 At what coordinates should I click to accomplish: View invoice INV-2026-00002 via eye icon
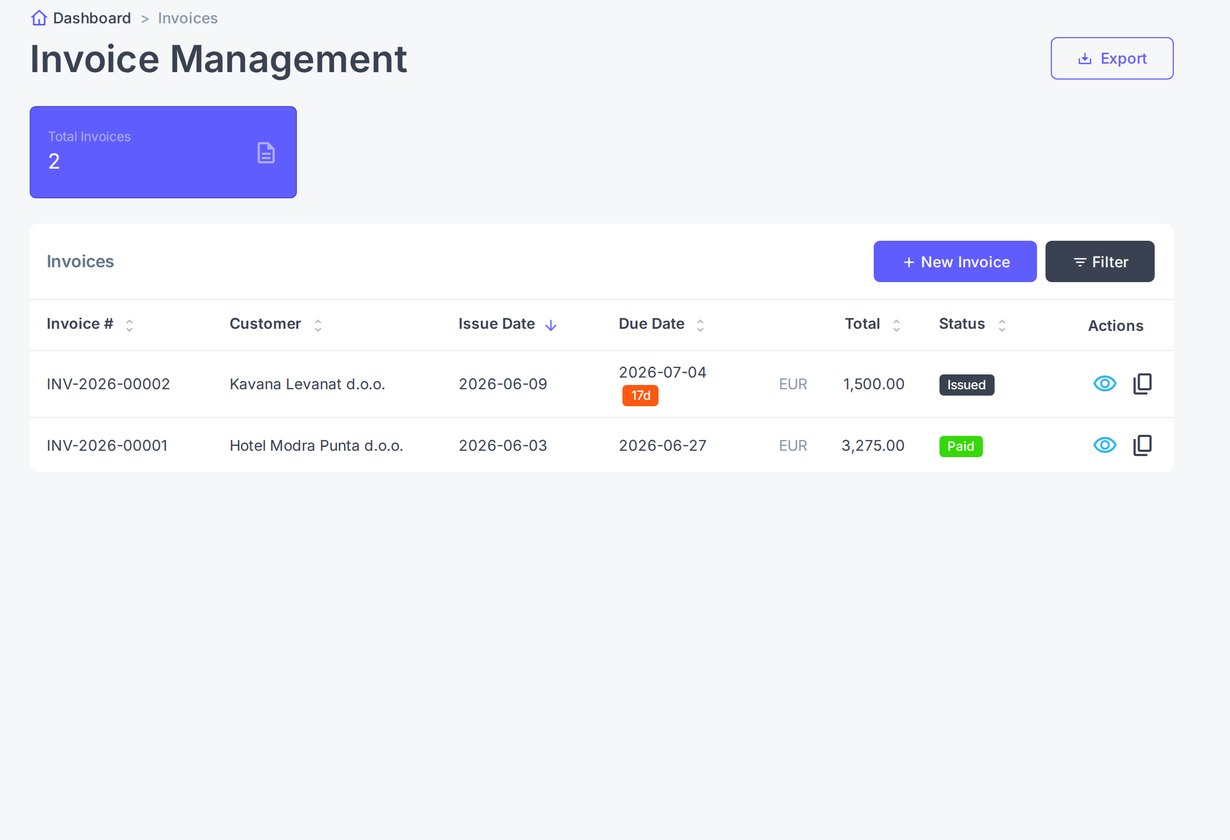tap(1104, 384)
